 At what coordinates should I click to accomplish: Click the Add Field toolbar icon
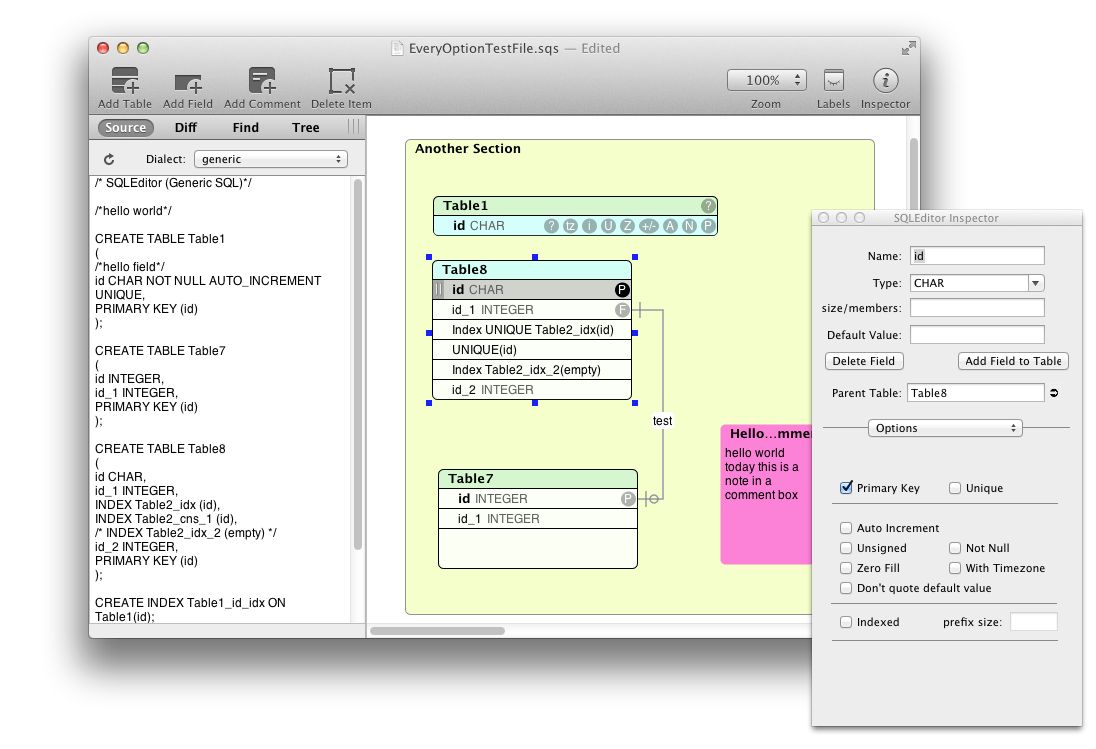187,80
